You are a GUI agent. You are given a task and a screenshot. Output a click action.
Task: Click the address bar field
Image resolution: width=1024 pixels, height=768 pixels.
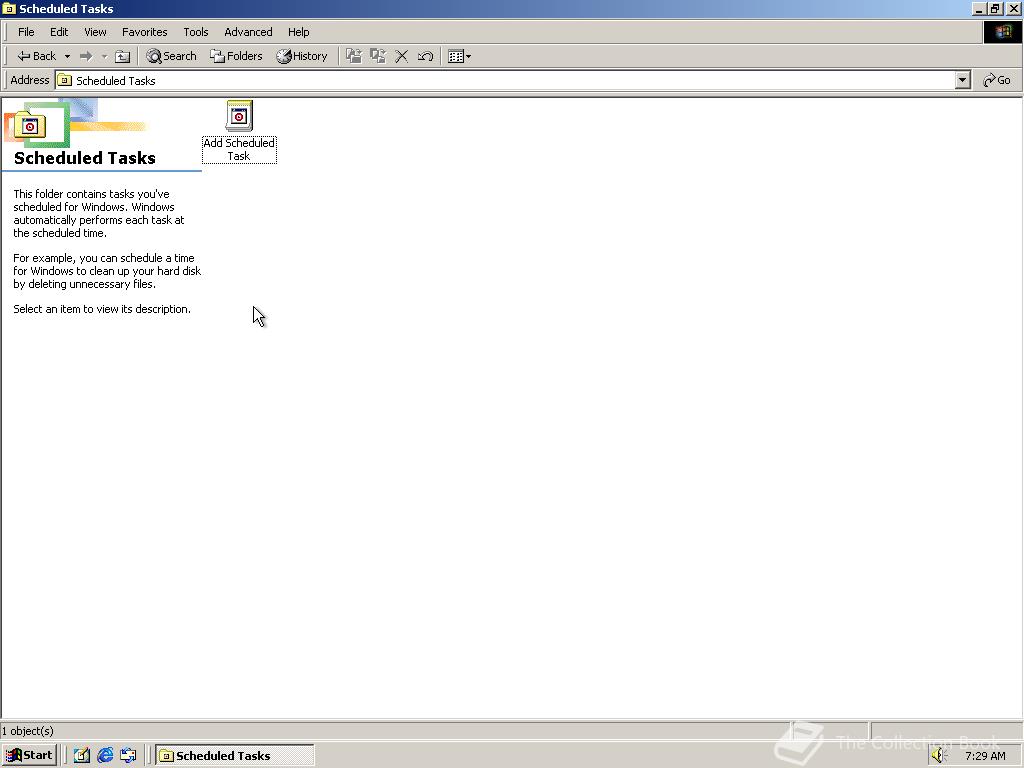[505, 80]
